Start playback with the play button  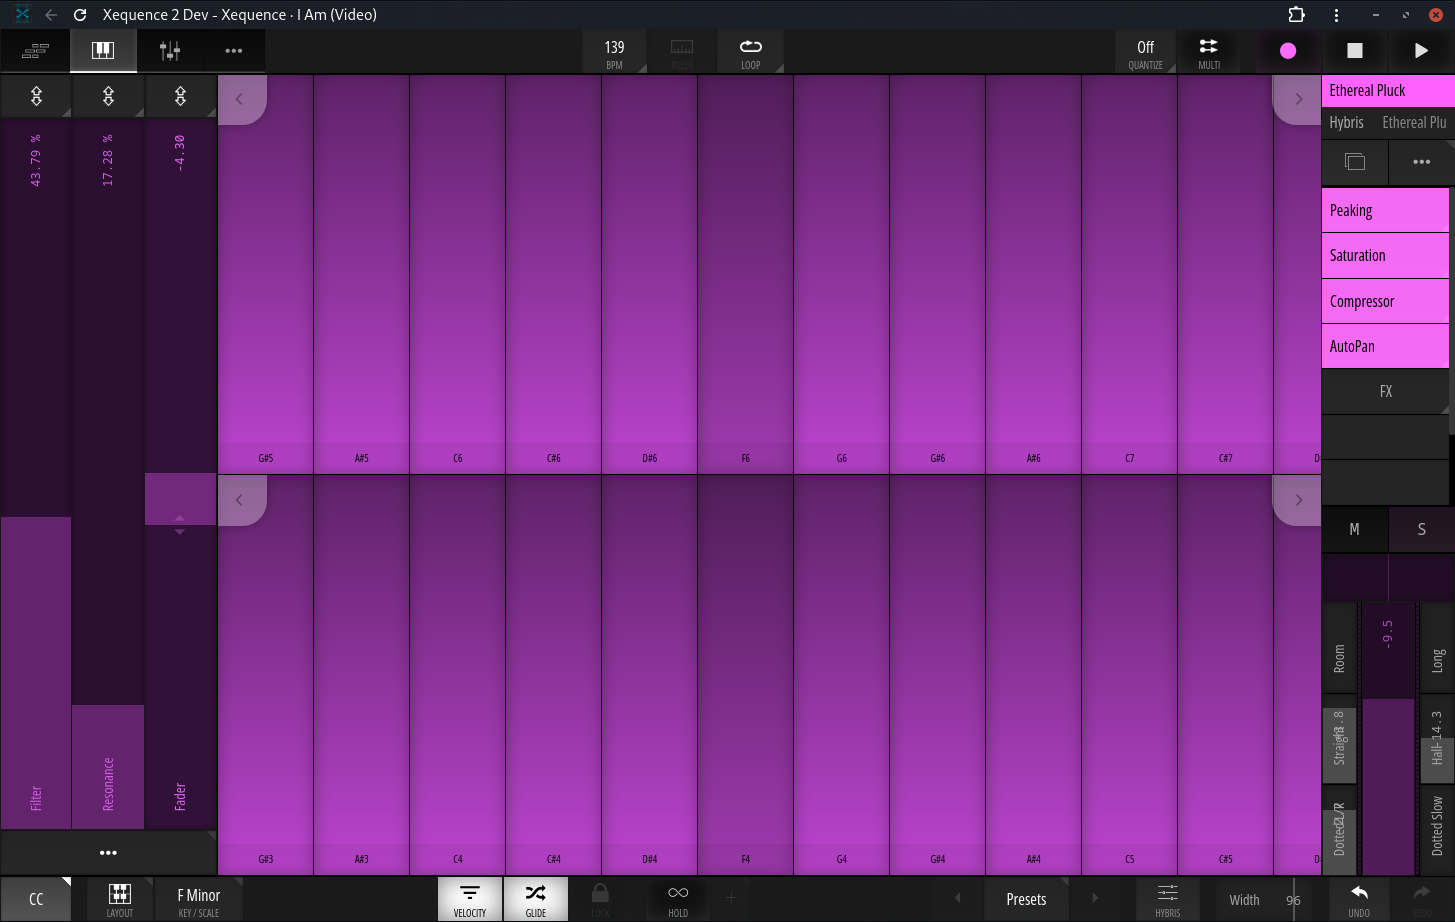(1421, 50)
